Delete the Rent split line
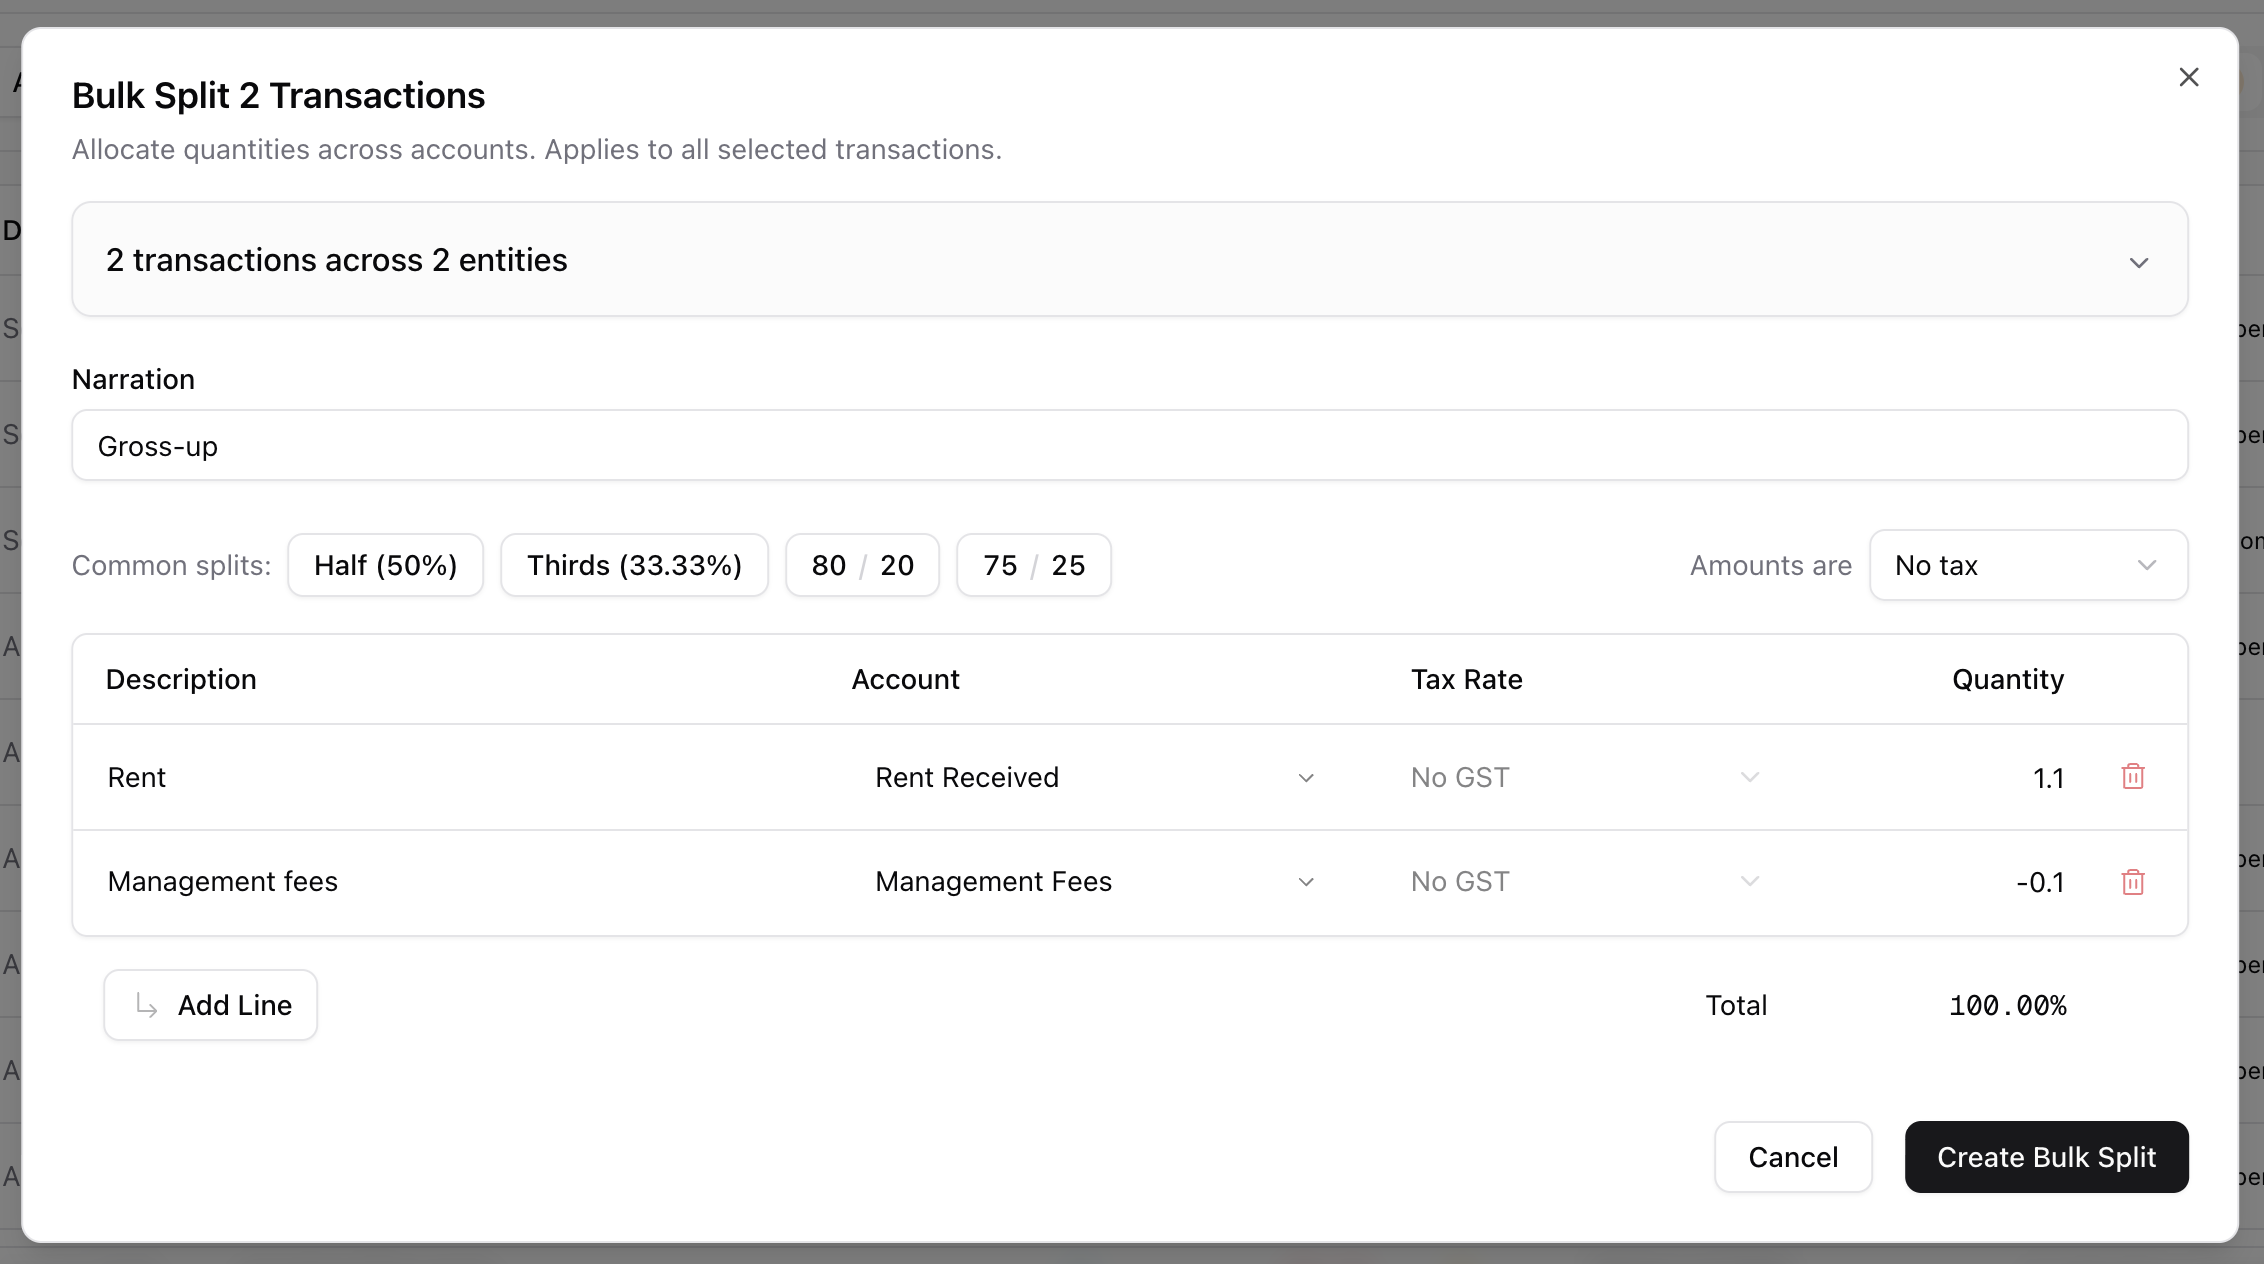The width and height of the screenshot is (2264, 1264). 2132,777
